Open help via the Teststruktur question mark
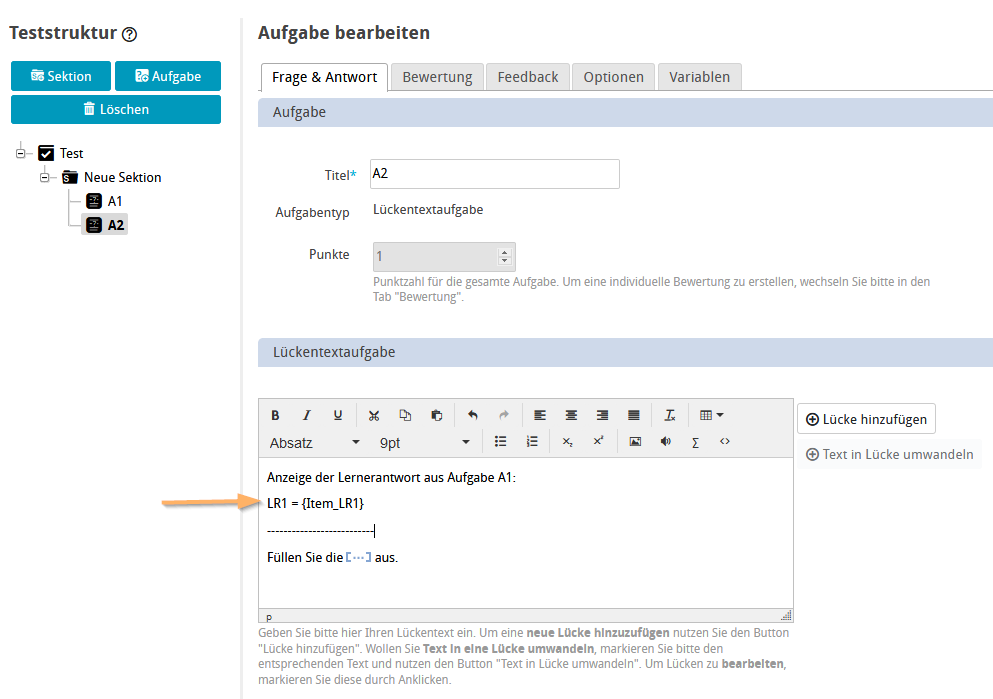 click(127, 33)
